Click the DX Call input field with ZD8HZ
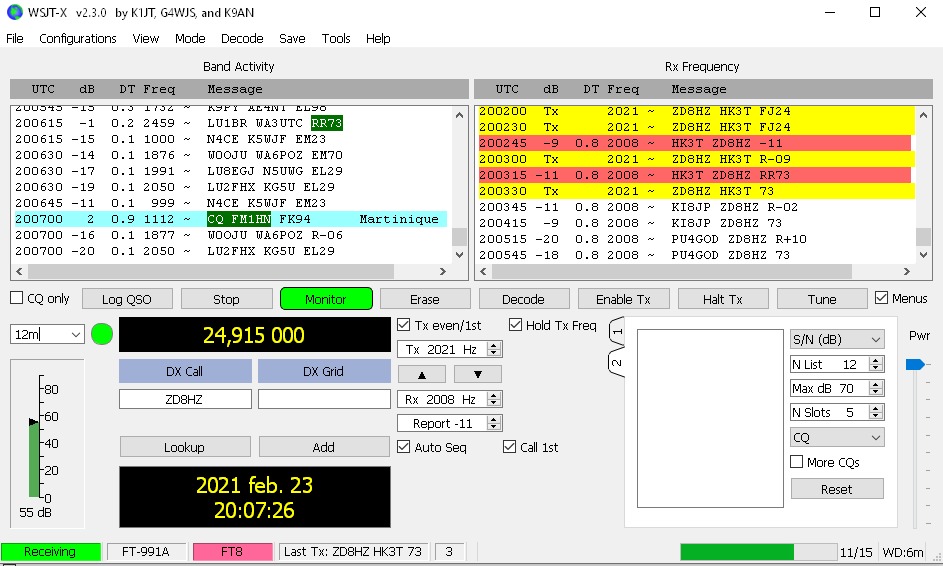 point(185,399)
